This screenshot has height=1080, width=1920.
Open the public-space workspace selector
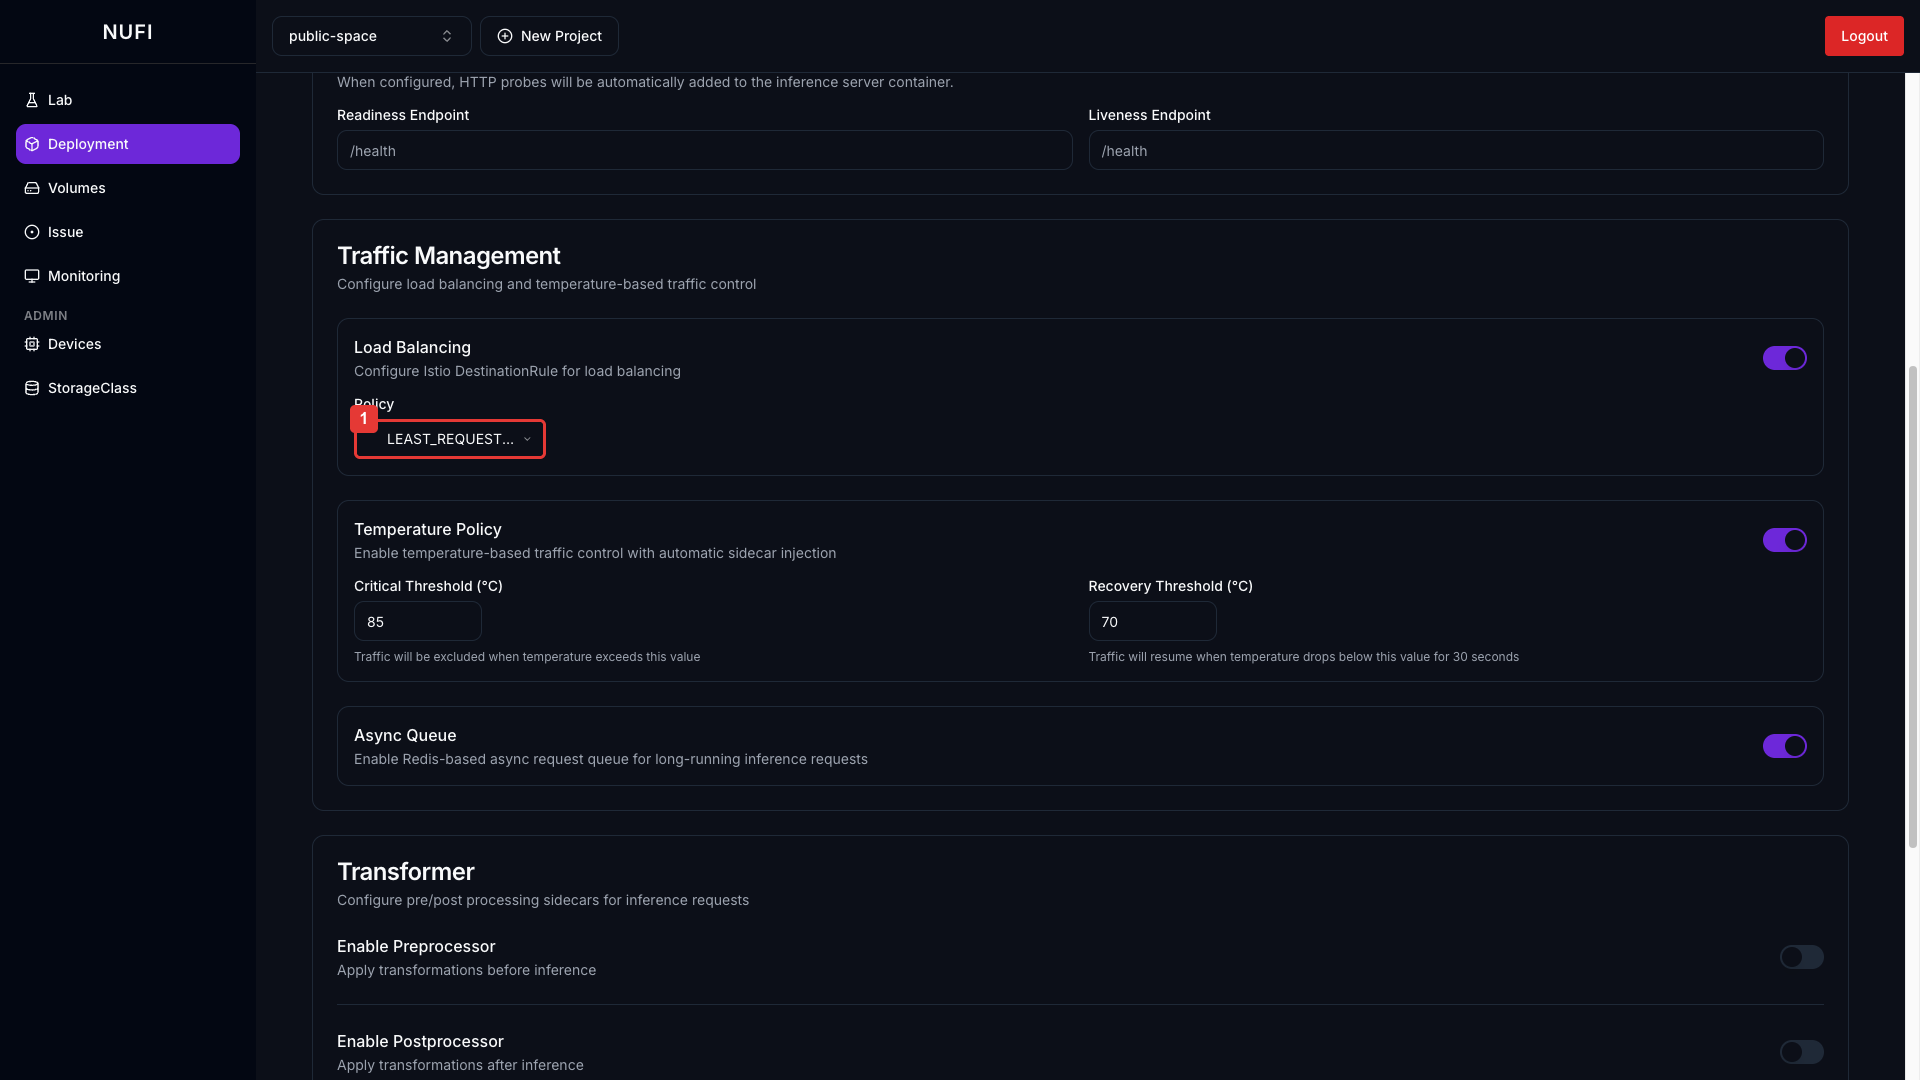coord(370,36)
